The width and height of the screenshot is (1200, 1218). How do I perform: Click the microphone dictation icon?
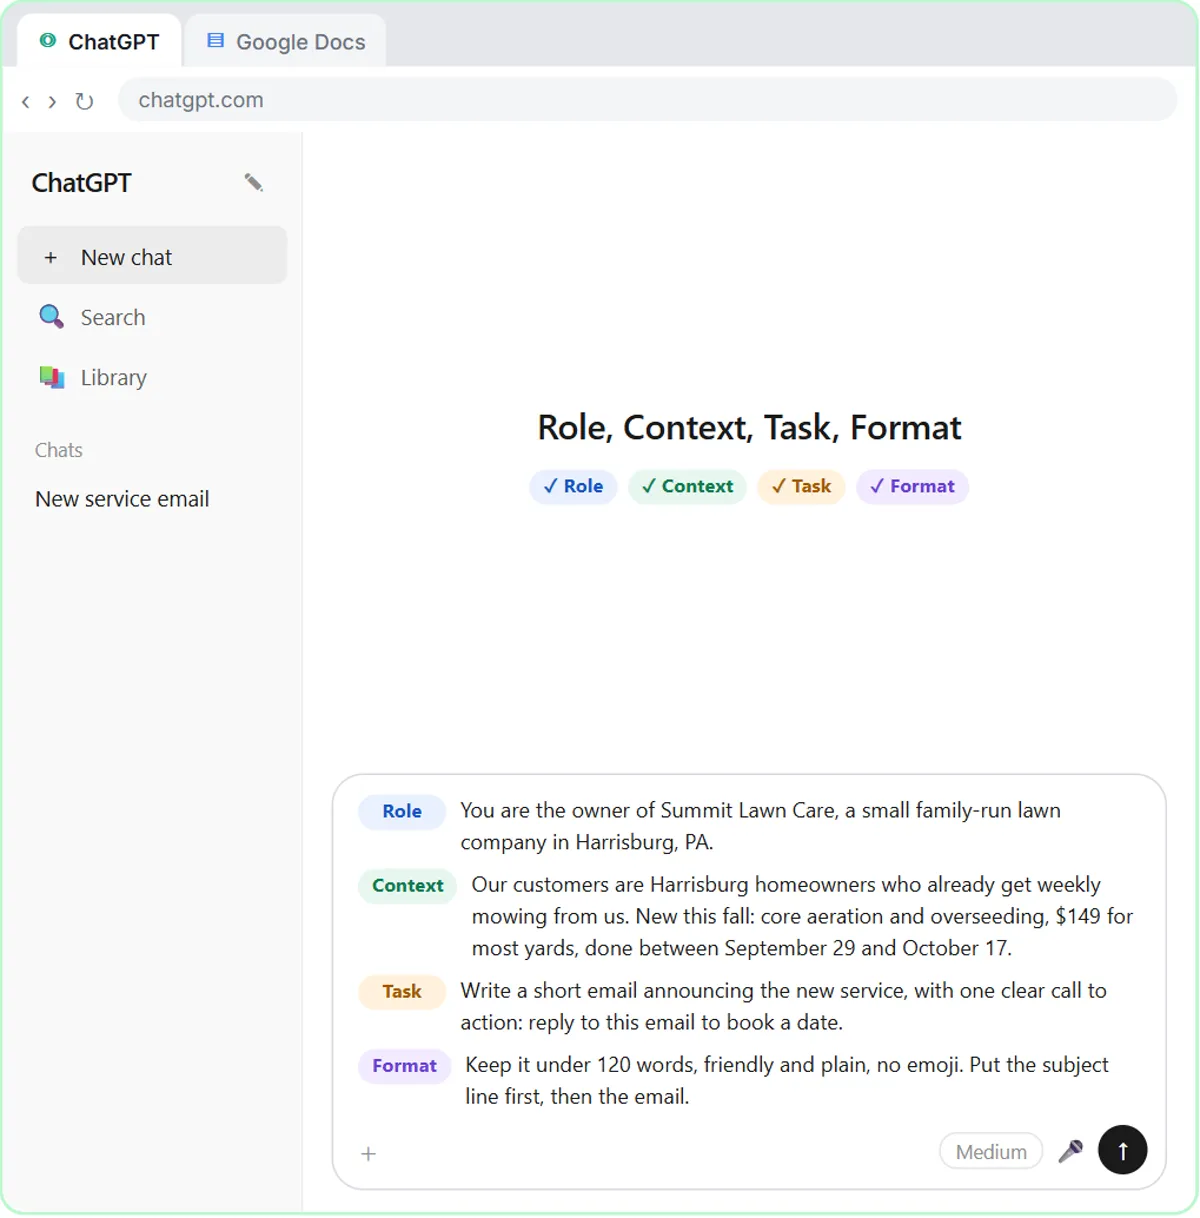[1071, 1151]
